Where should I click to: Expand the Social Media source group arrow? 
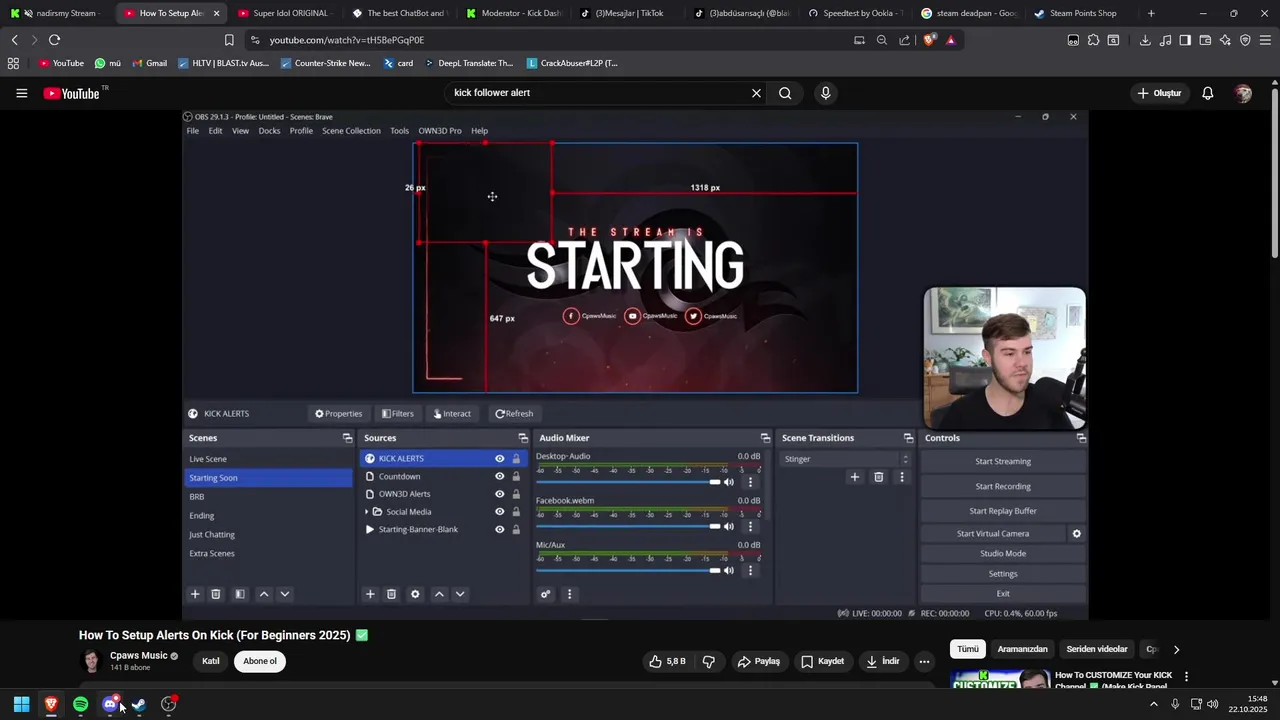tap(367, 512)
